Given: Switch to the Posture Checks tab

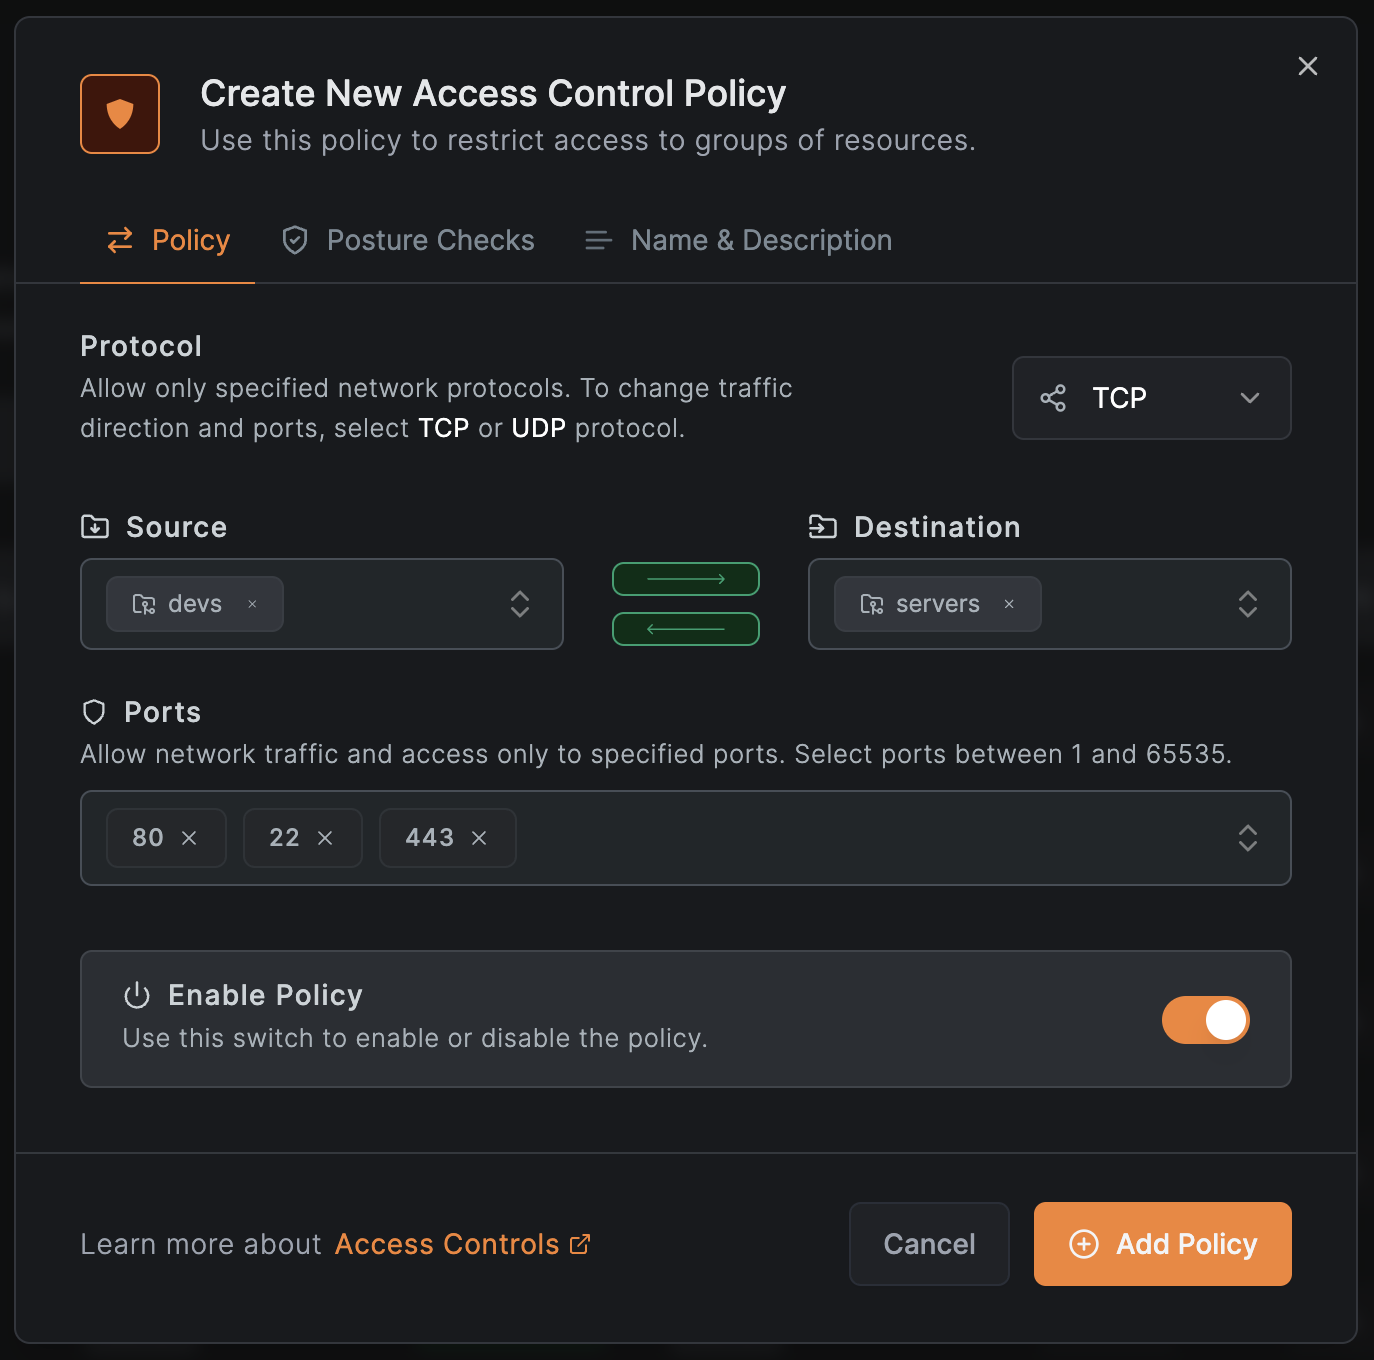Looking at the screenshot, I should [408, 240].
